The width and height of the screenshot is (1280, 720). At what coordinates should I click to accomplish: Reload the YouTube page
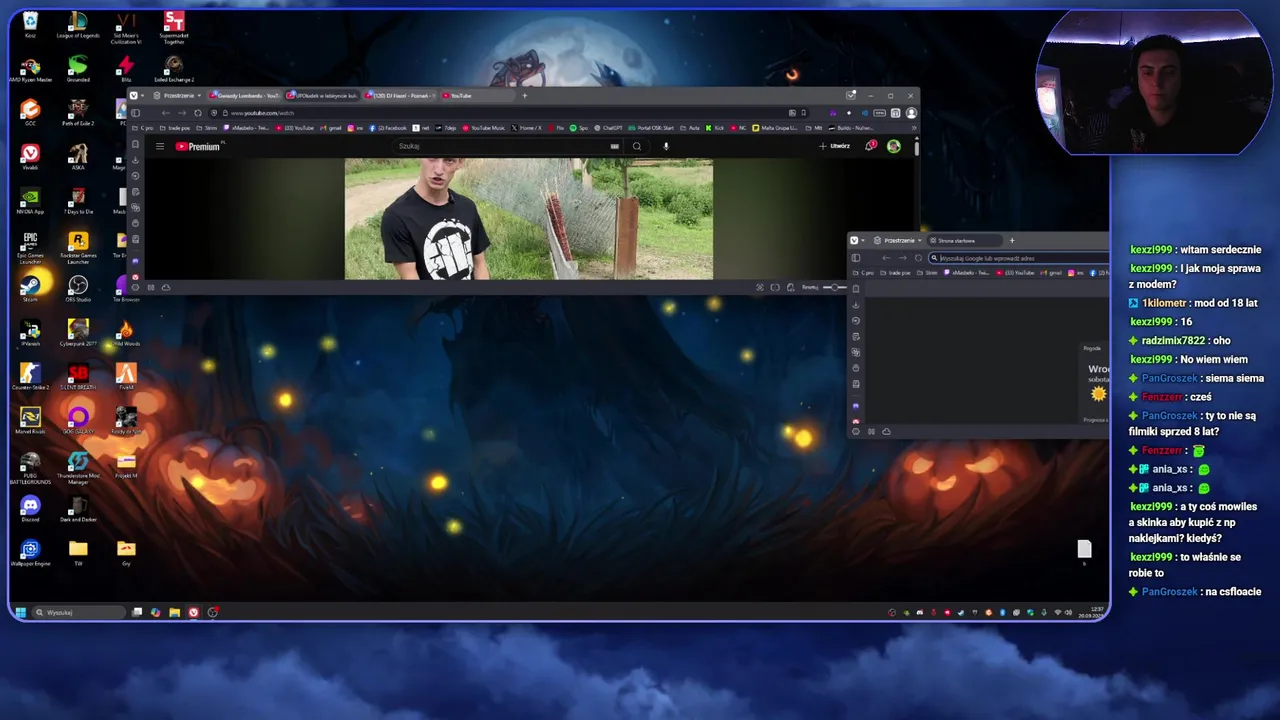197,113
